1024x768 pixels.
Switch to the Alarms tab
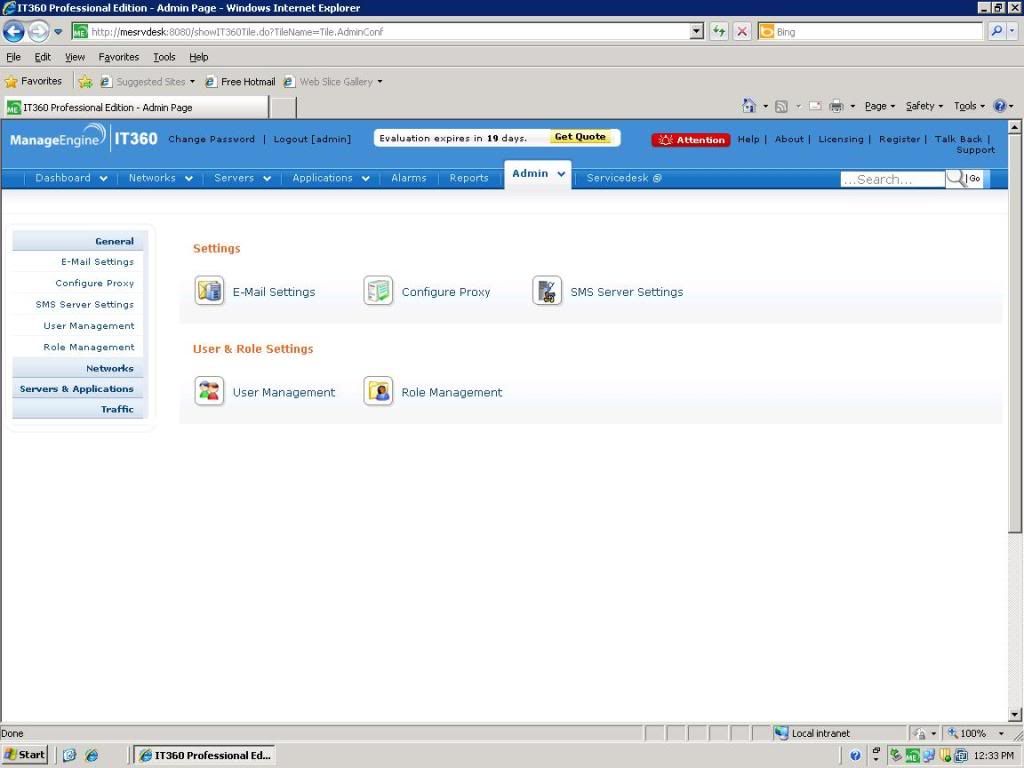[409, 178]
